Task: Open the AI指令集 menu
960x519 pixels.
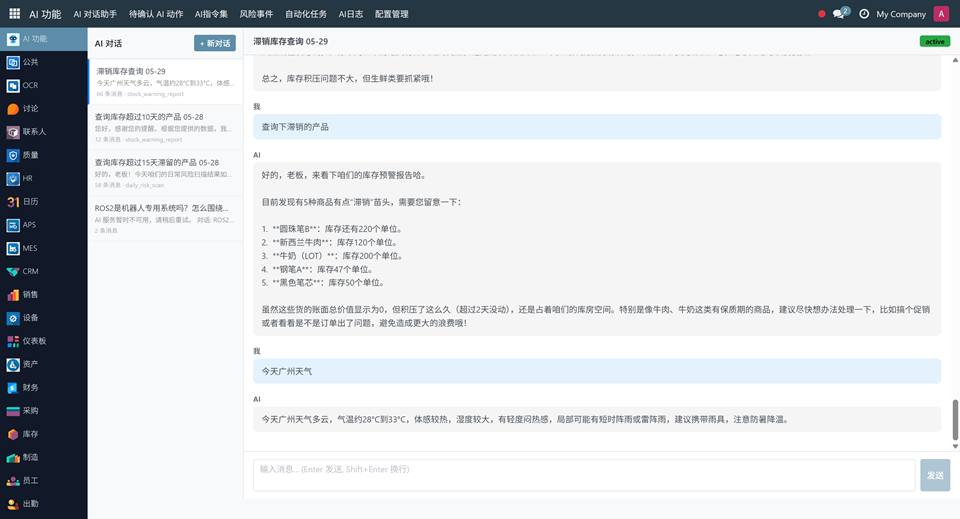Action: click(x=211, y=13)
